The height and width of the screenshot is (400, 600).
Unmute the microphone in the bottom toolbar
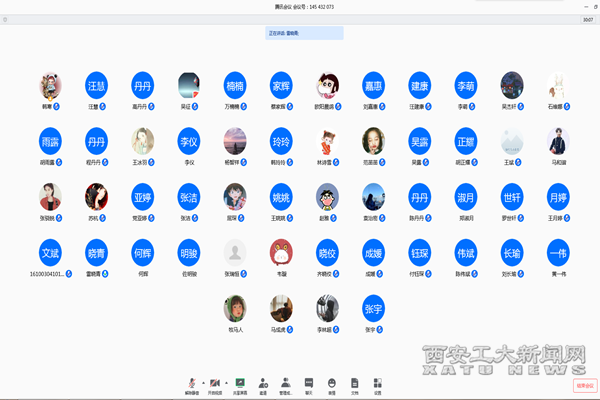[x=192, y=383]
